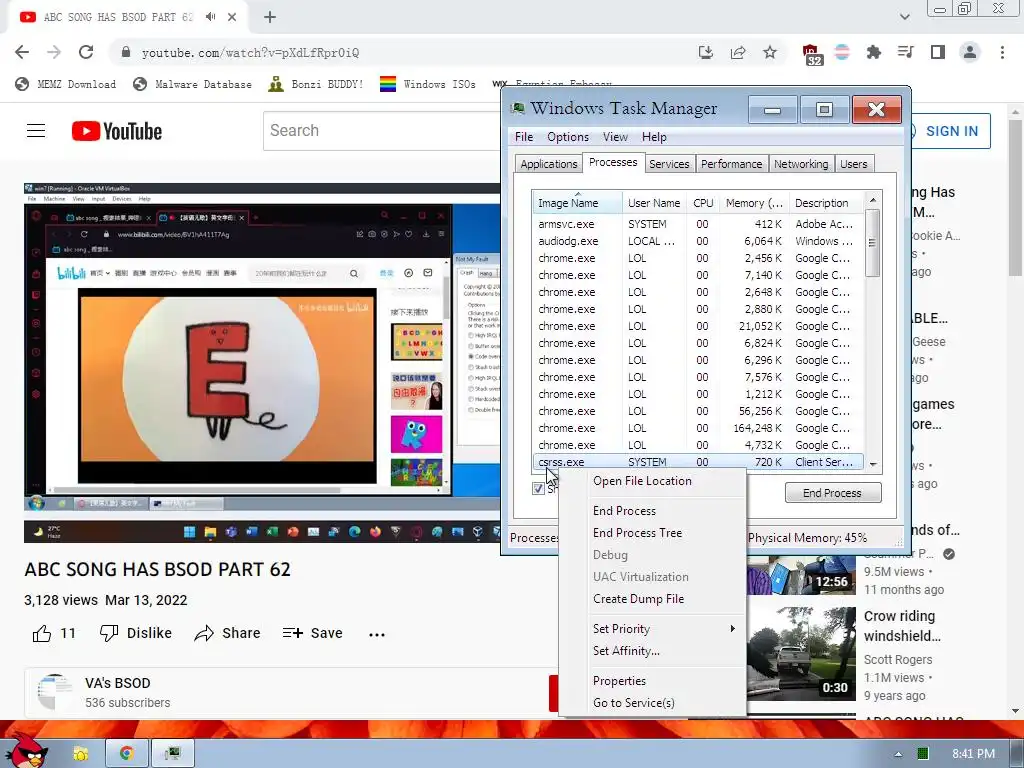Save the video to a playlist
This screenshot has width=1024, height=768.
[313, 633]
